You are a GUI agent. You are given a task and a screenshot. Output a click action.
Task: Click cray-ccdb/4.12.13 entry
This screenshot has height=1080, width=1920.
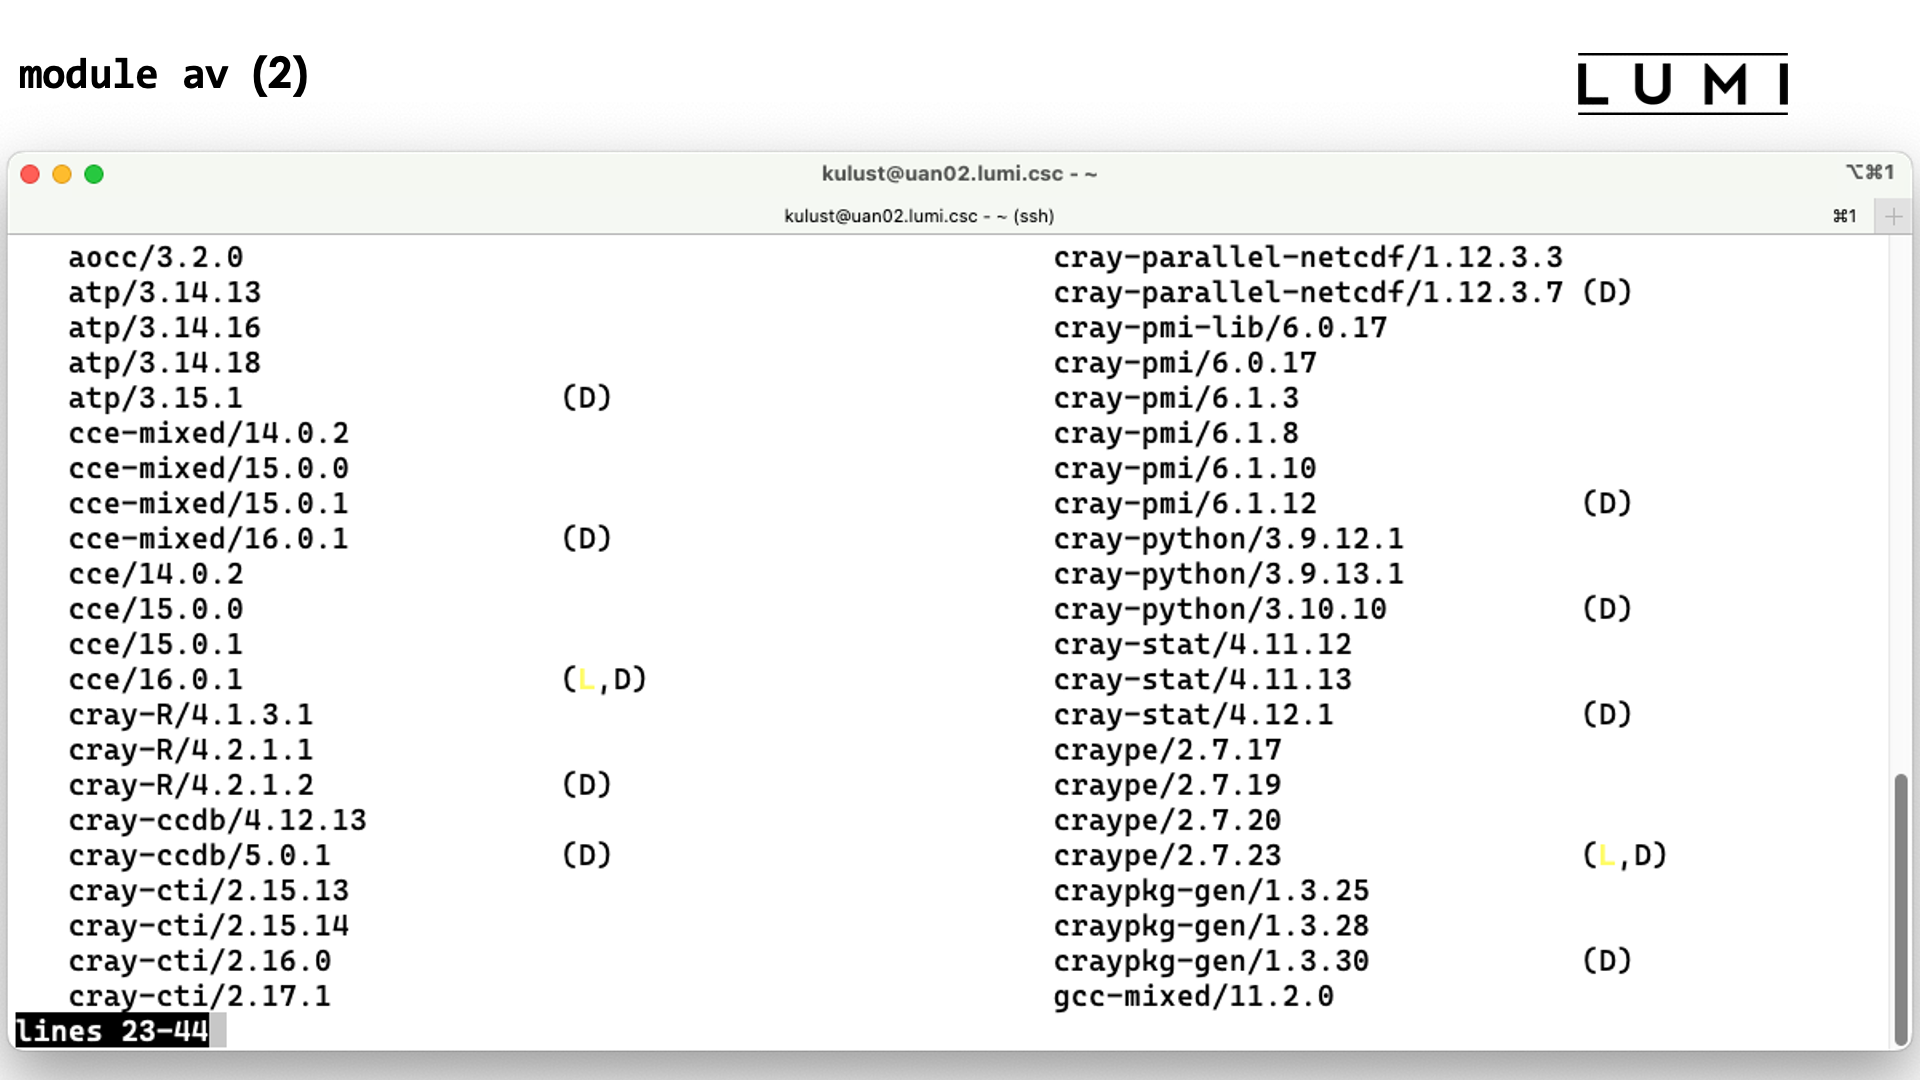(x=218, y=820)
